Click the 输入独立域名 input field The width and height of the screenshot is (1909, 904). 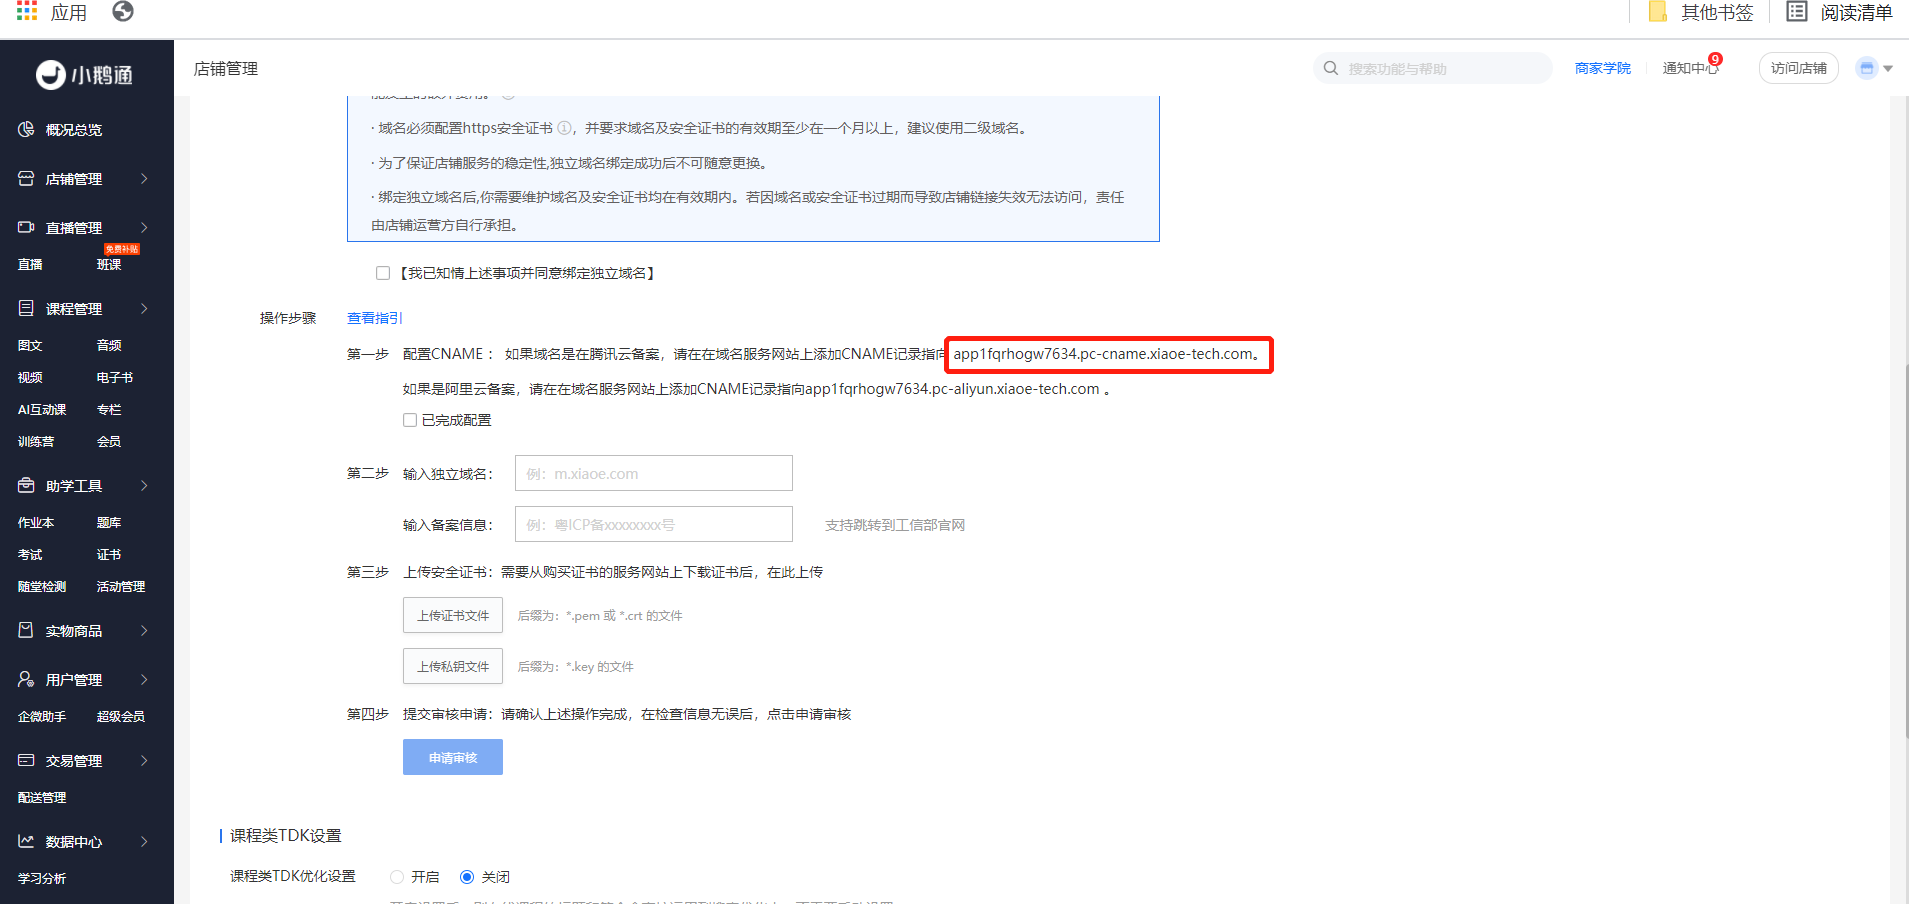(x=654, y=473)
